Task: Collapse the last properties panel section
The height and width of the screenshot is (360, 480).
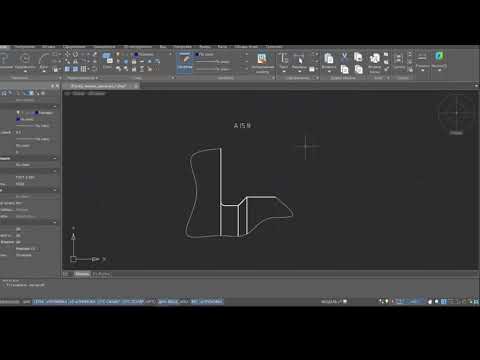Action: click(55, 222)
